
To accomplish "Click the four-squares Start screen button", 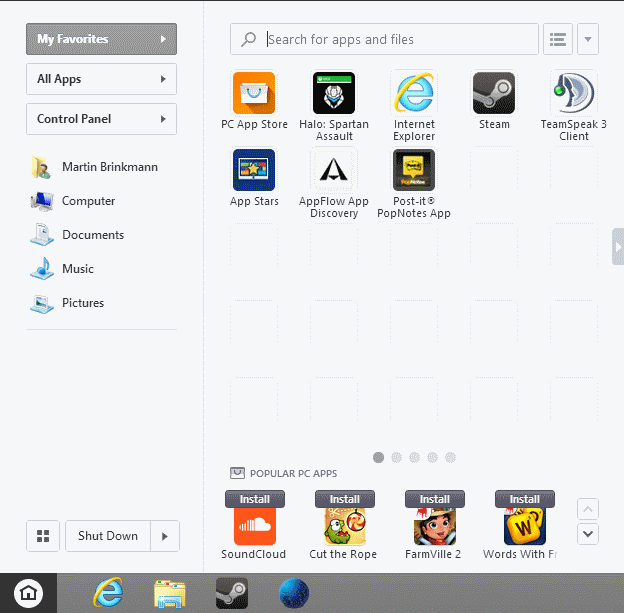I will [43, 536].
